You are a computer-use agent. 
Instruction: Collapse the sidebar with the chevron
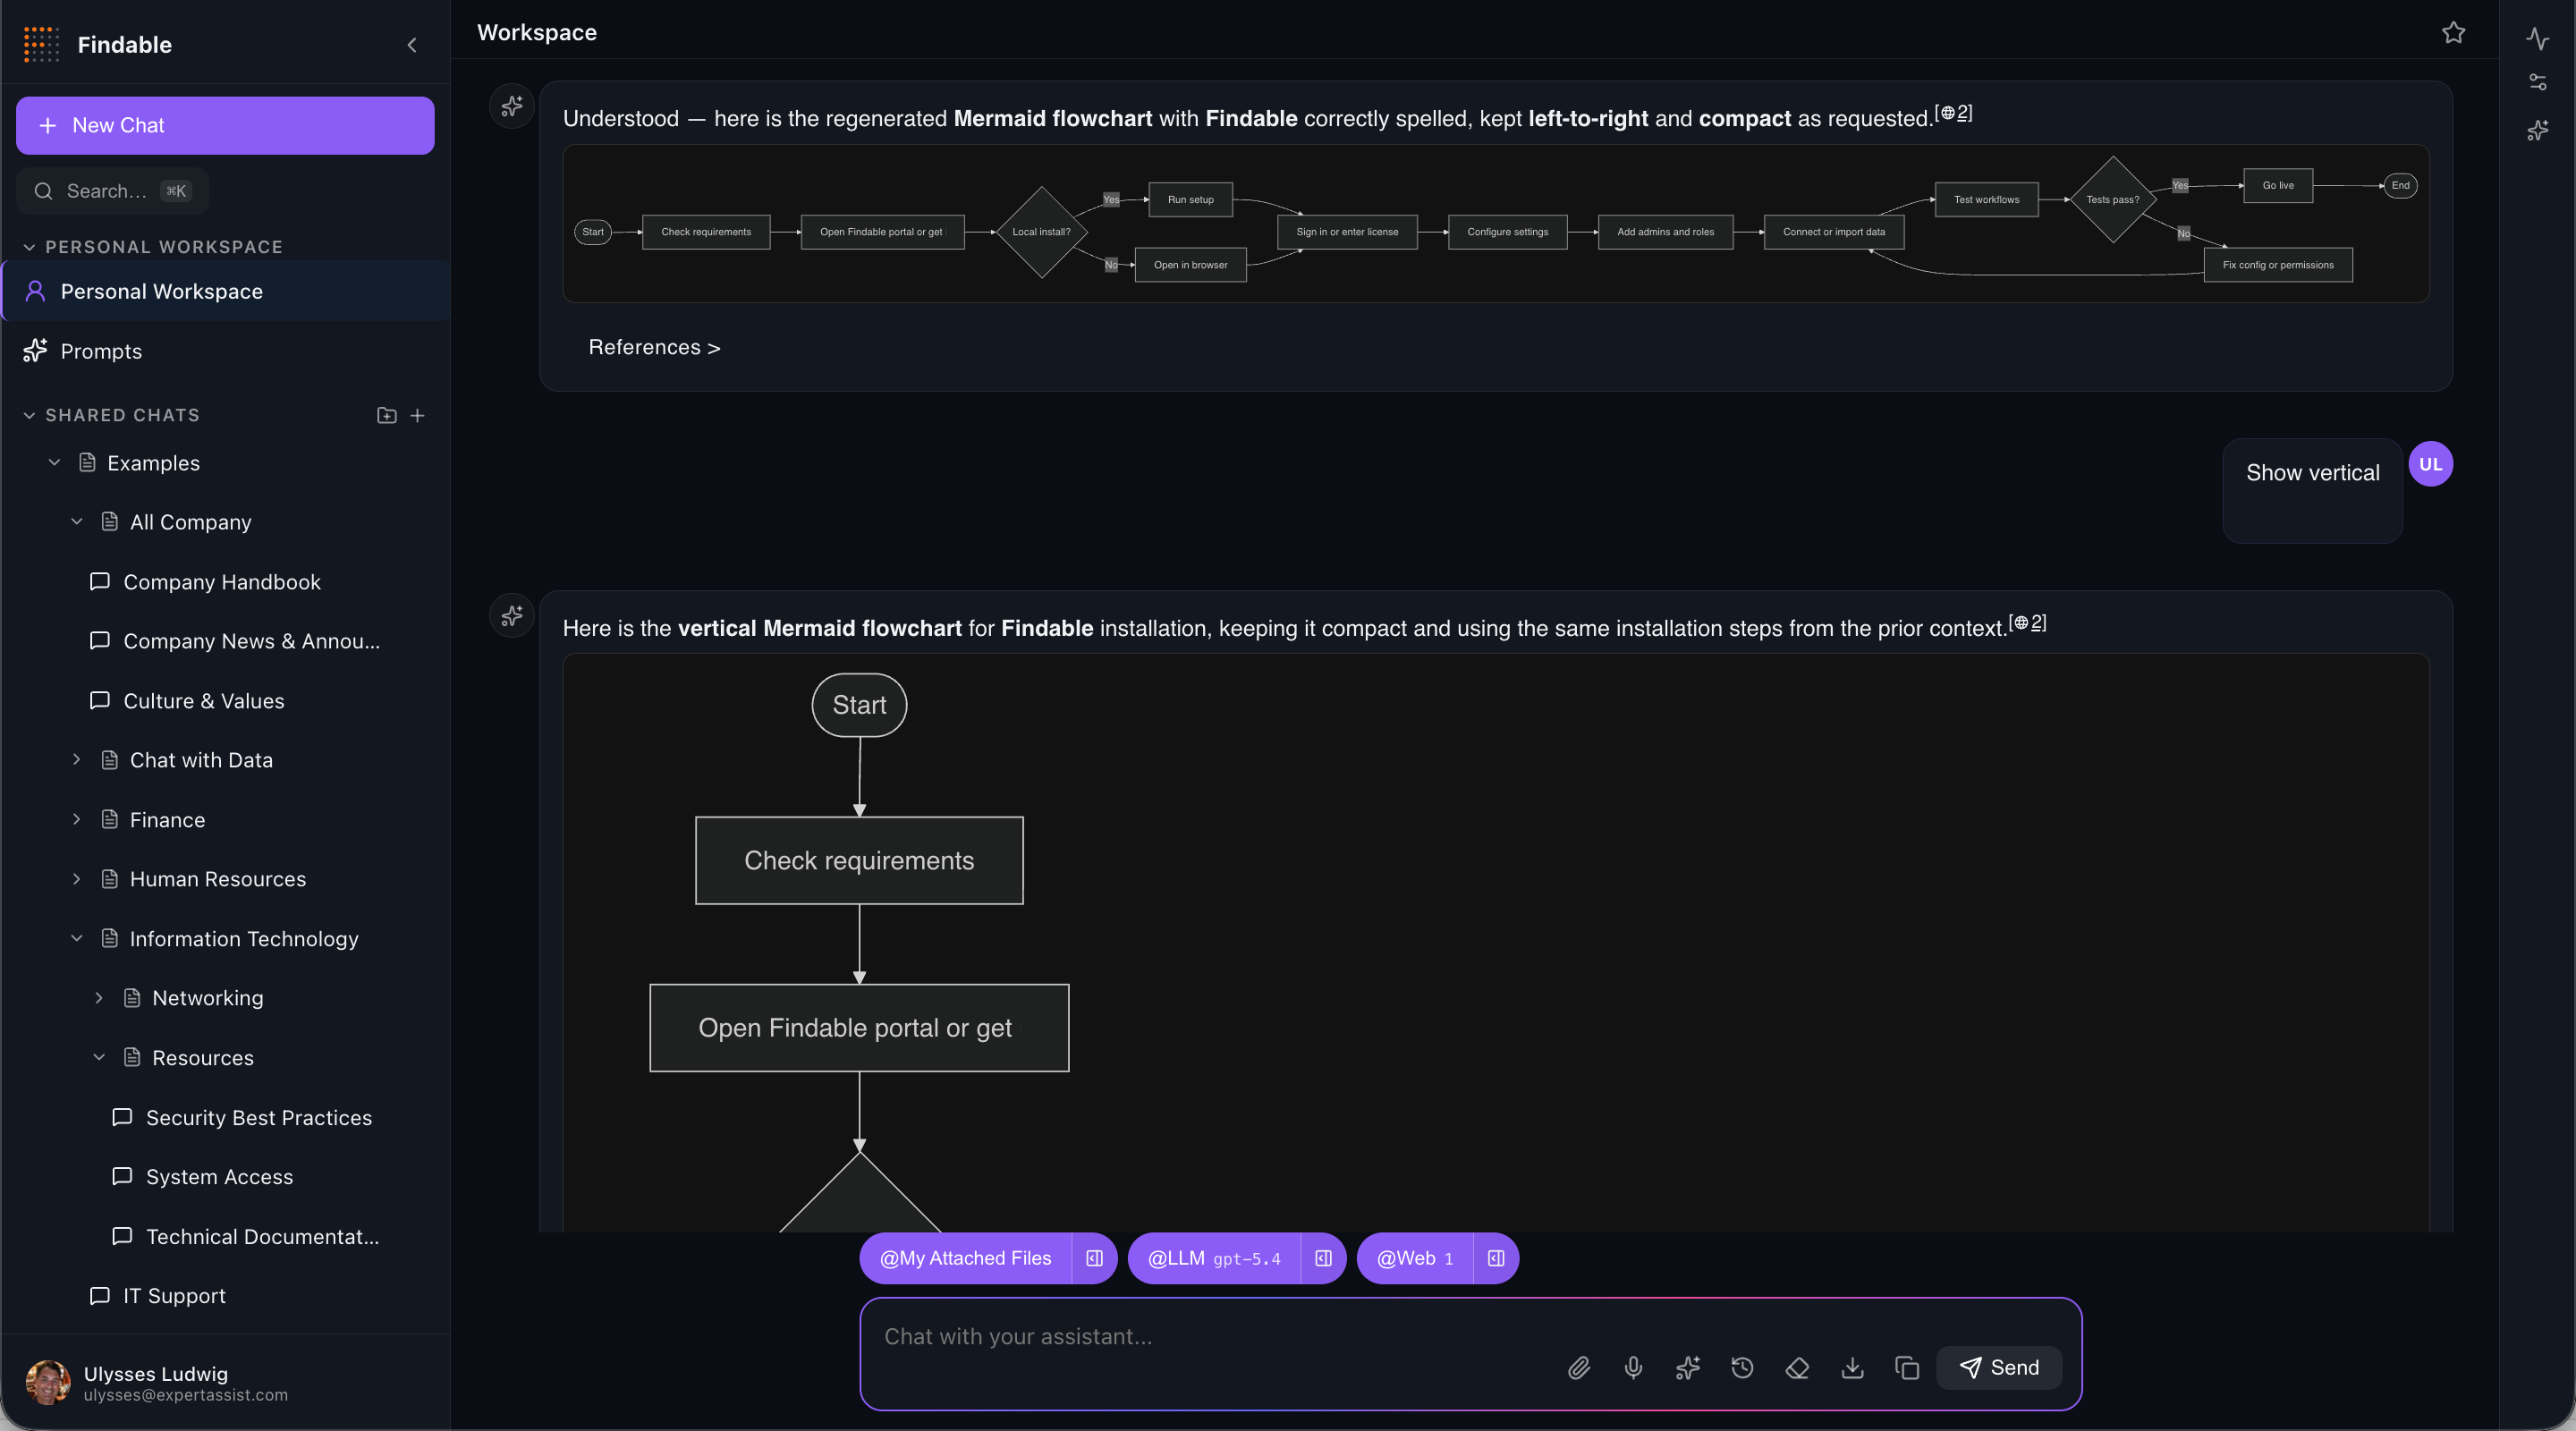(x=412, y=45)
